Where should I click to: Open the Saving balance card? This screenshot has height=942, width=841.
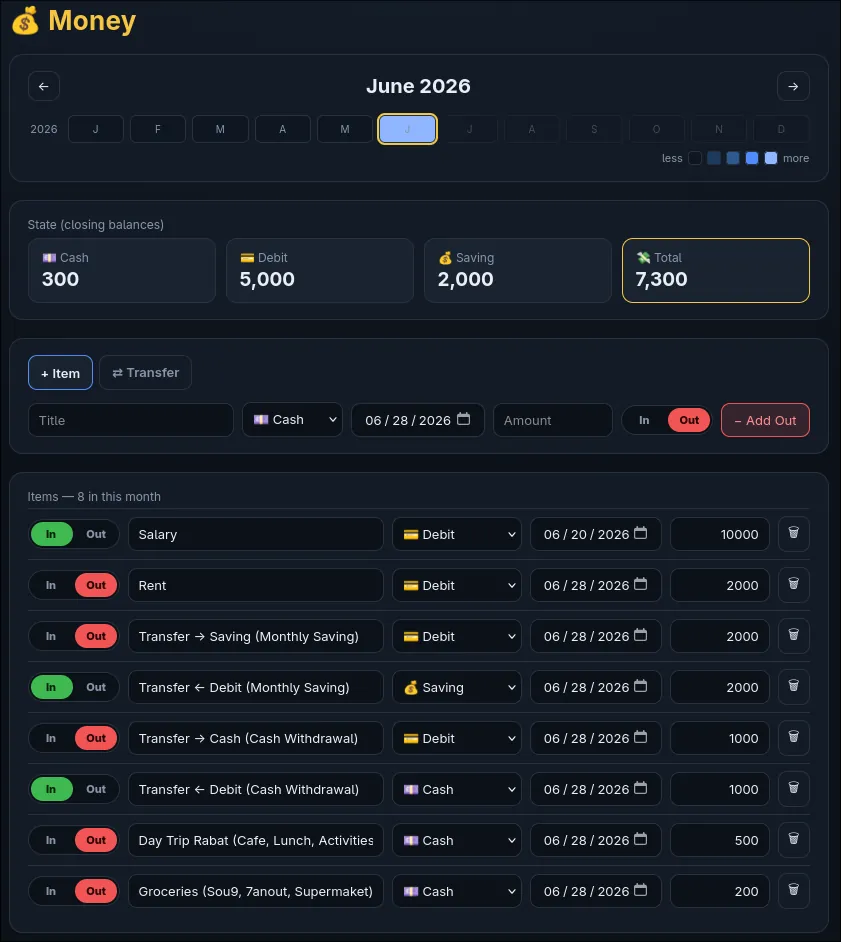[x=518, y=271]
